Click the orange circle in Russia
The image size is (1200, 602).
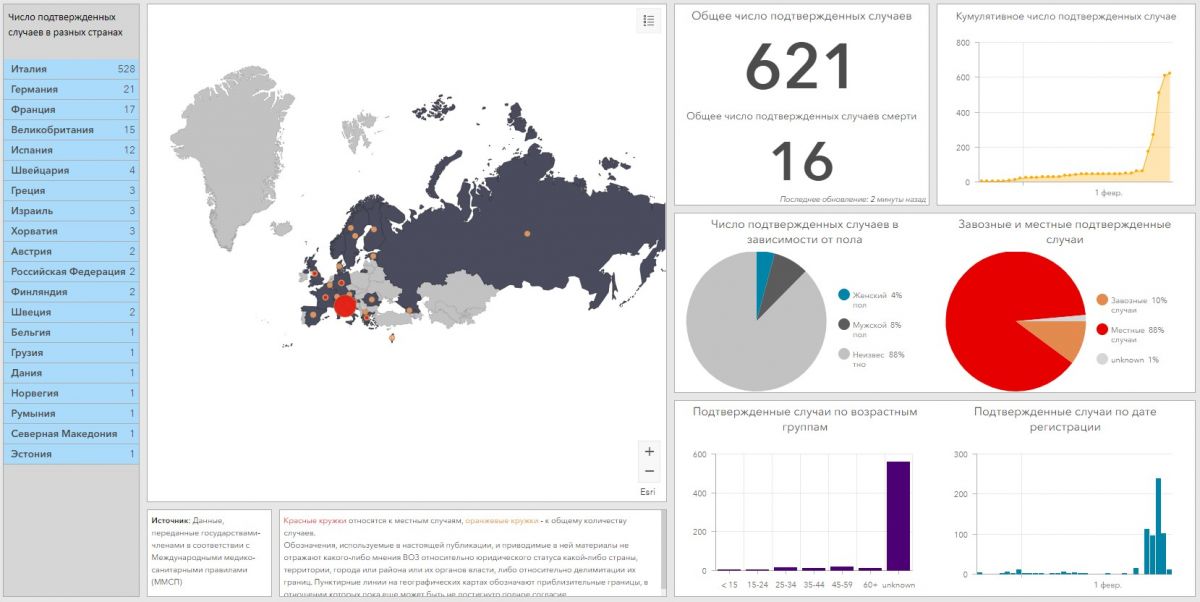[527, 234]
